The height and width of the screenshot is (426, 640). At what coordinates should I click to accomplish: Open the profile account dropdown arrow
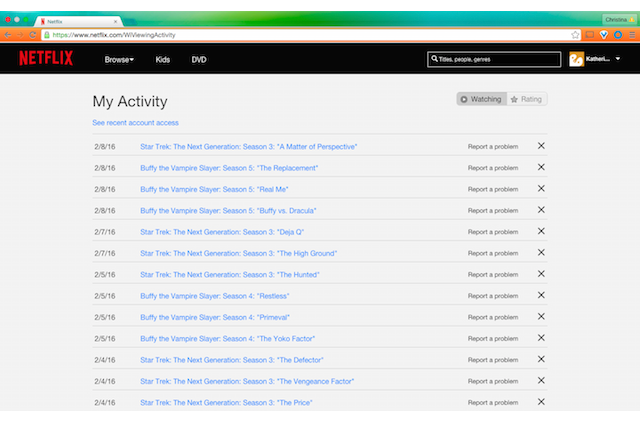[618, 60]
